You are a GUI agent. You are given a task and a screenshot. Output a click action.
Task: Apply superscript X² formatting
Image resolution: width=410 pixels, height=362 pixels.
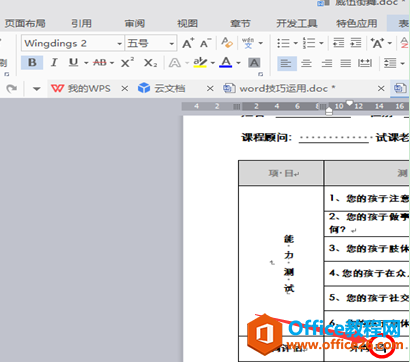point(127,63)
